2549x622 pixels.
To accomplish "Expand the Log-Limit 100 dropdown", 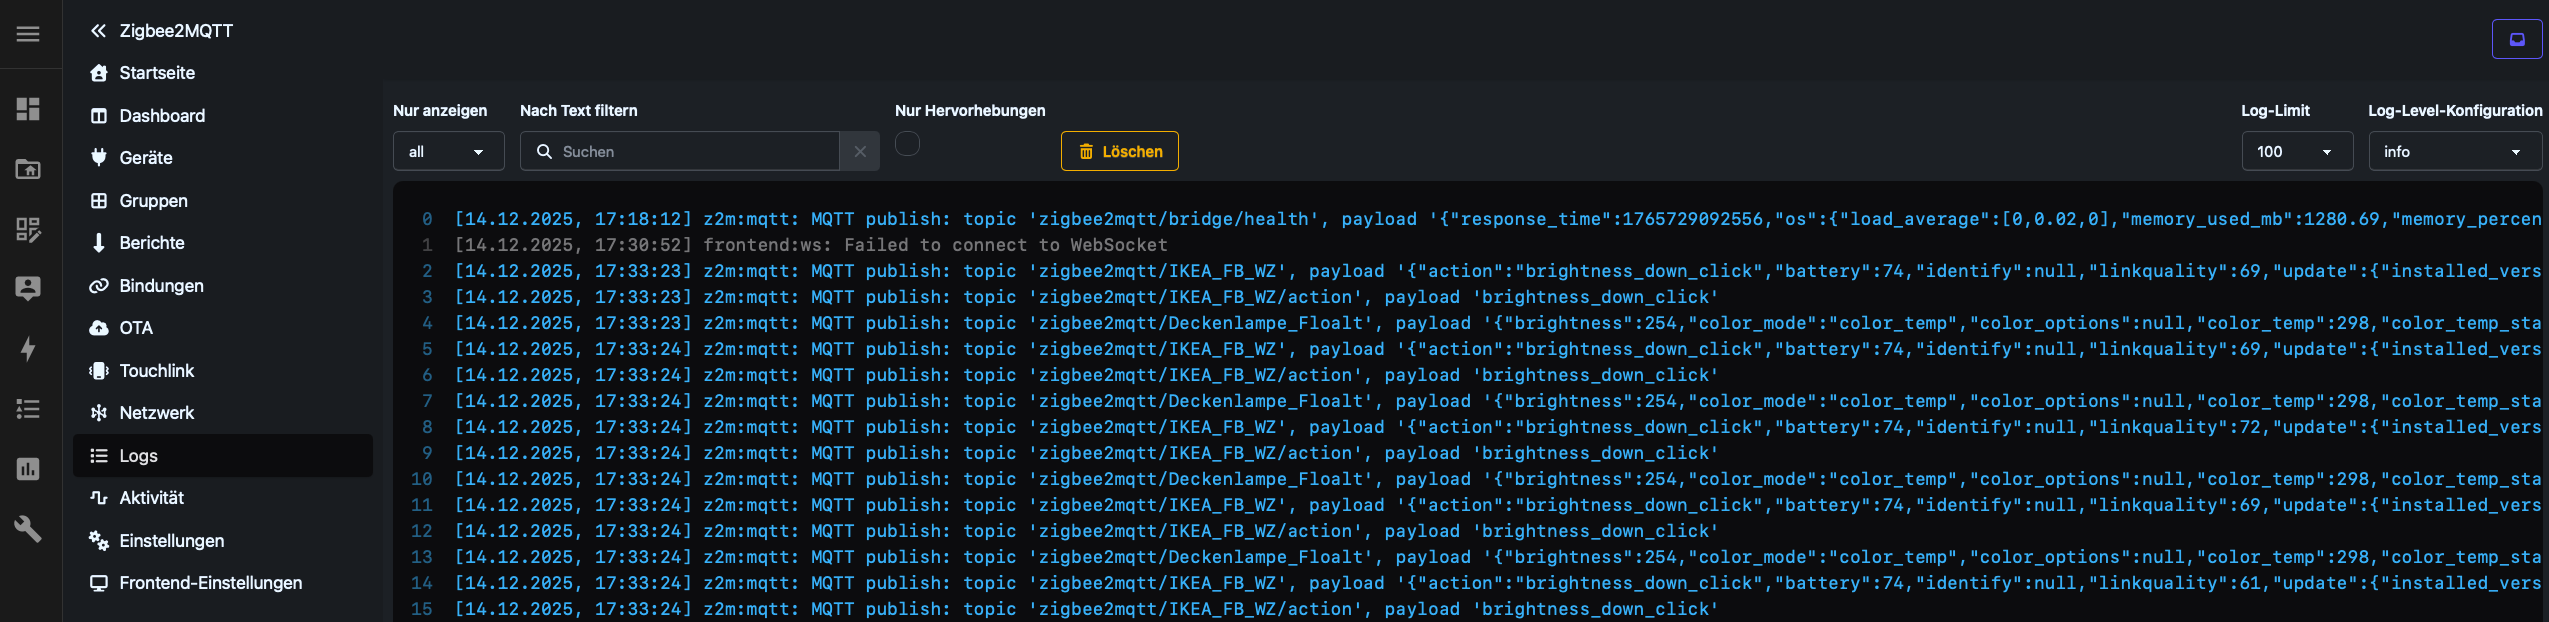I will click(x=2295, y=152).
